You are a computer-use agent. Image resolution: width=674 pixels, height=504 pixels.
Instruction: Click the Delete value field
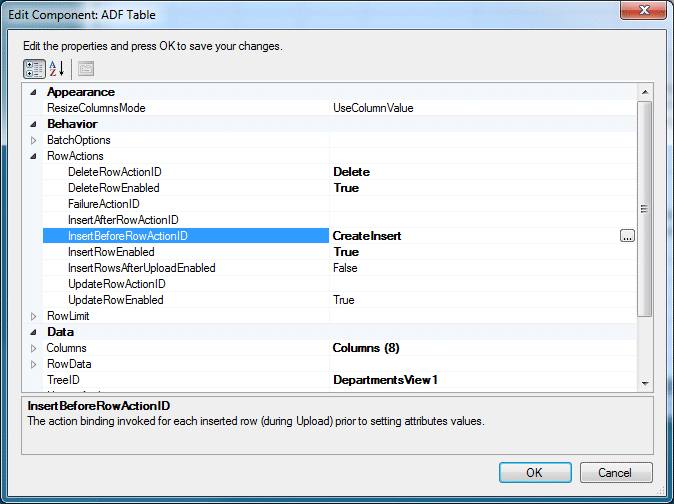click(483, 172)
